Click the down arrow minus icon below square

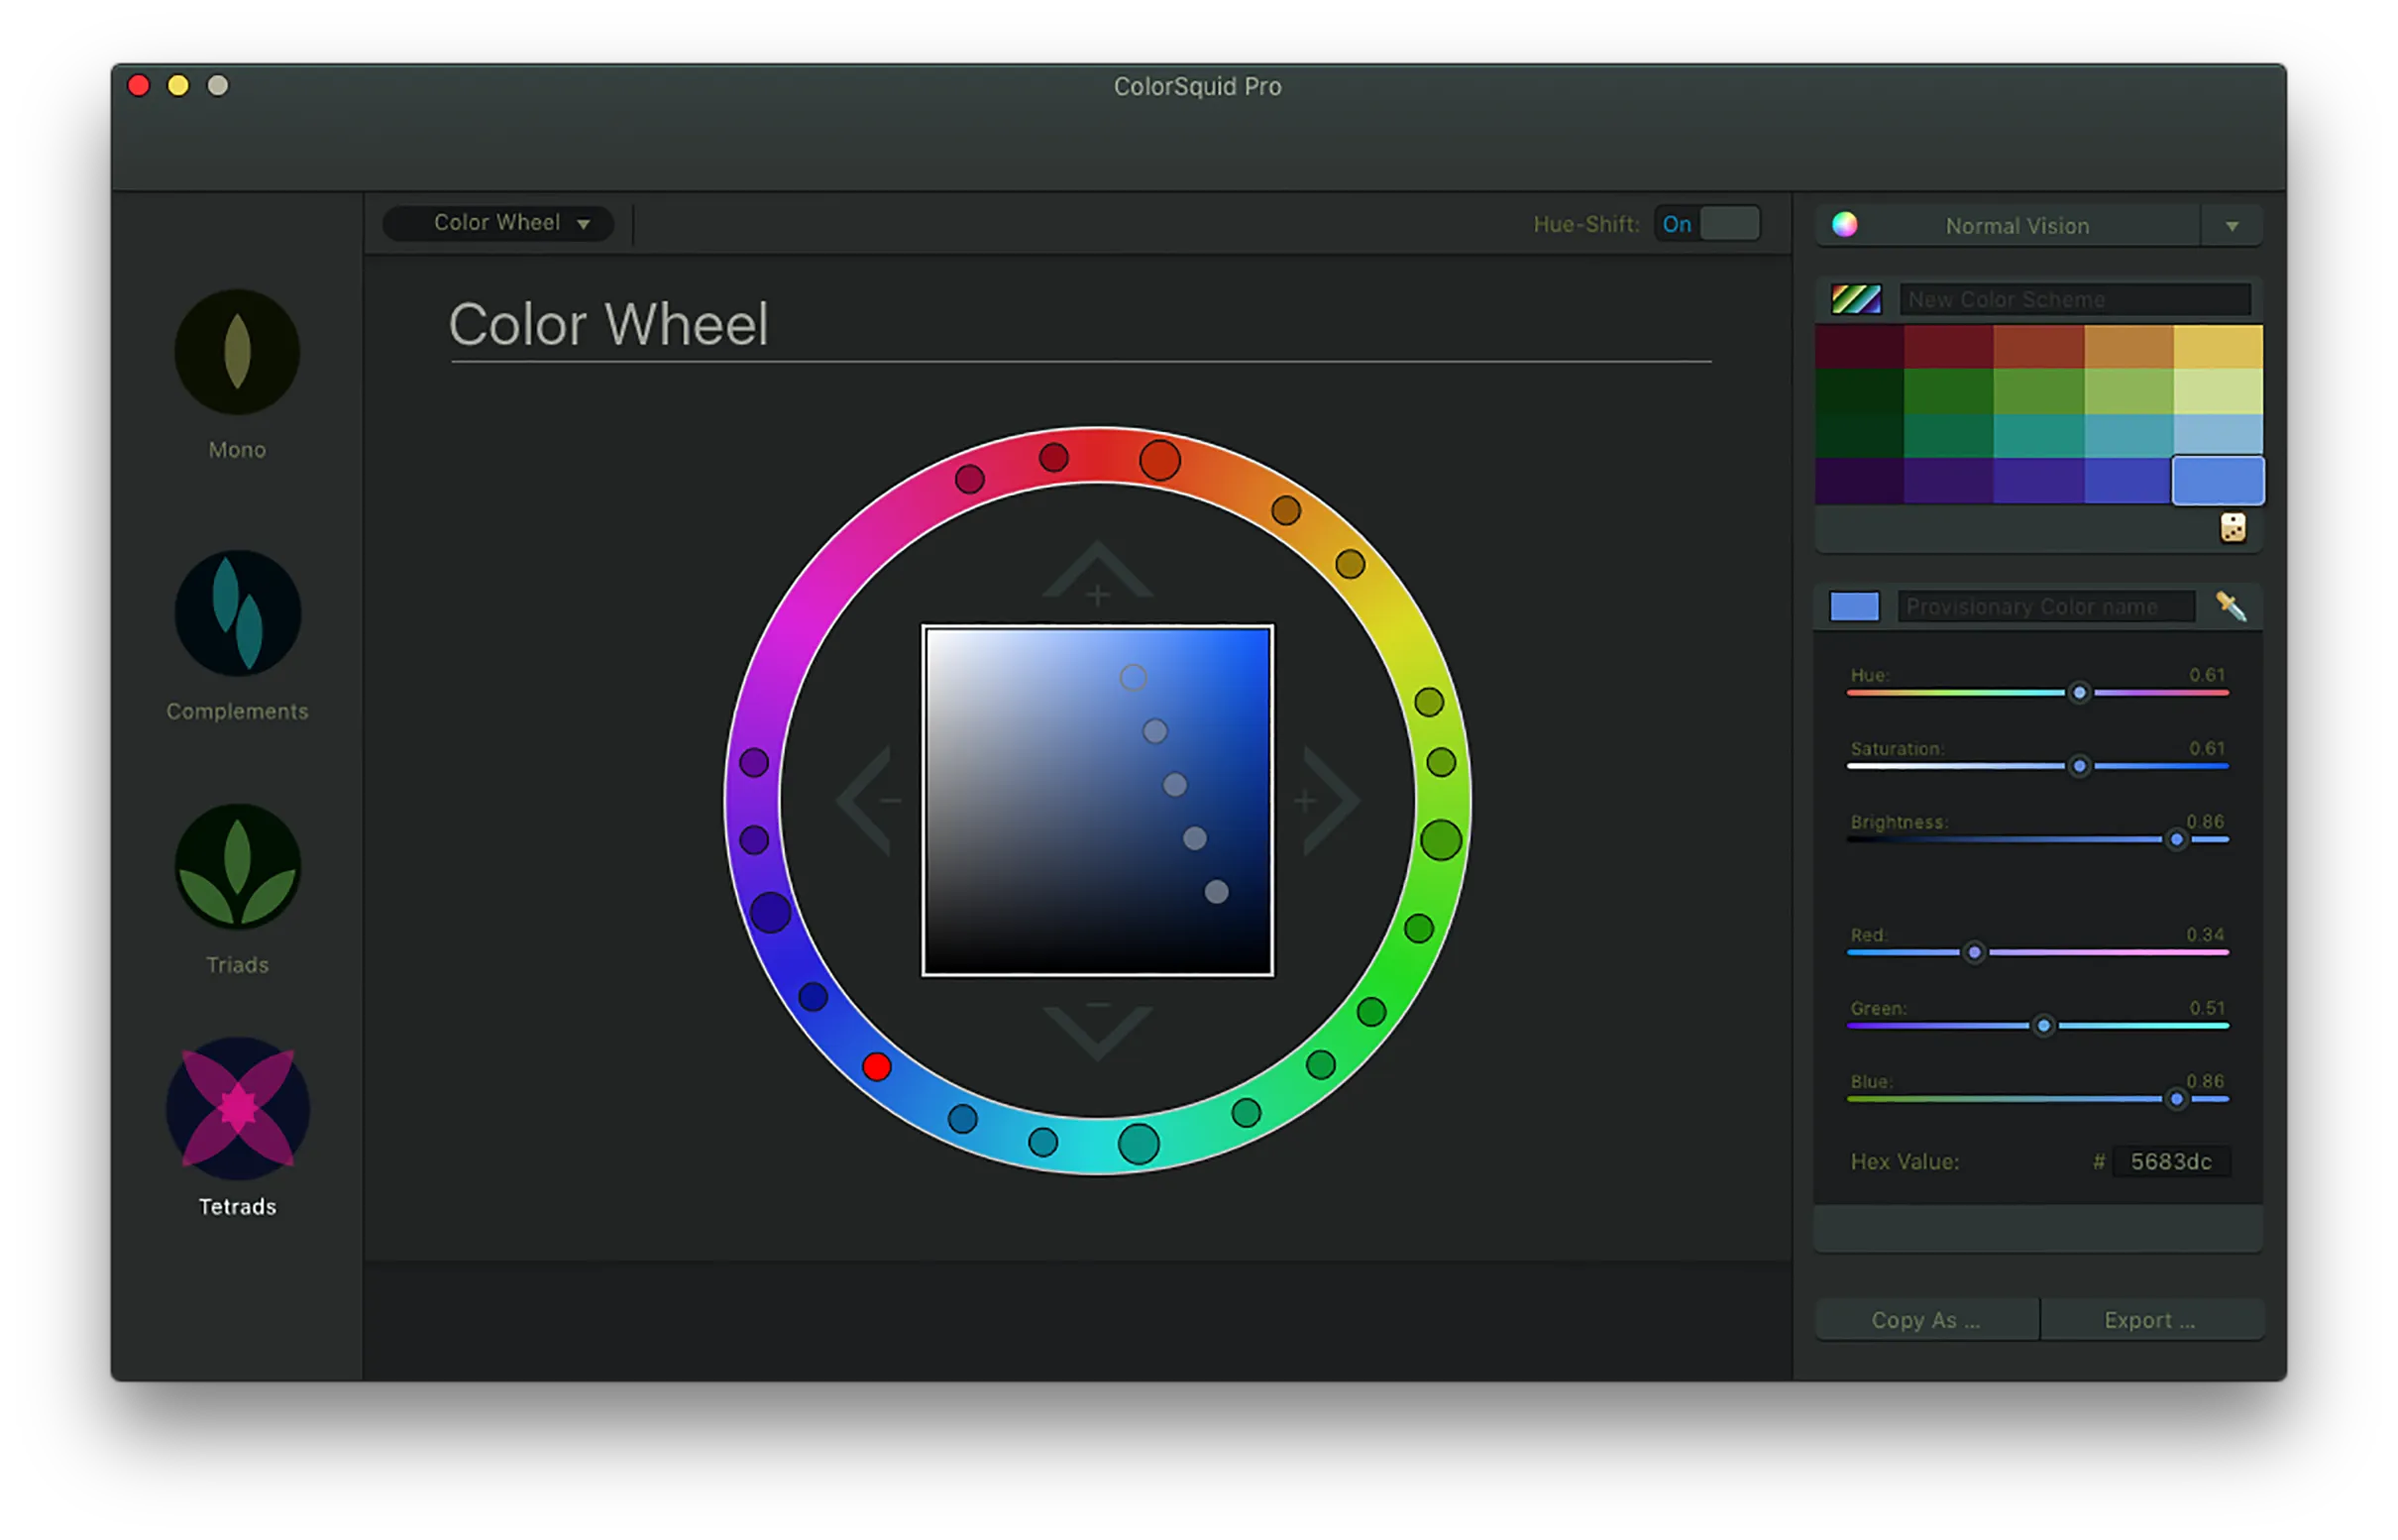(x=1097, y=1030)
